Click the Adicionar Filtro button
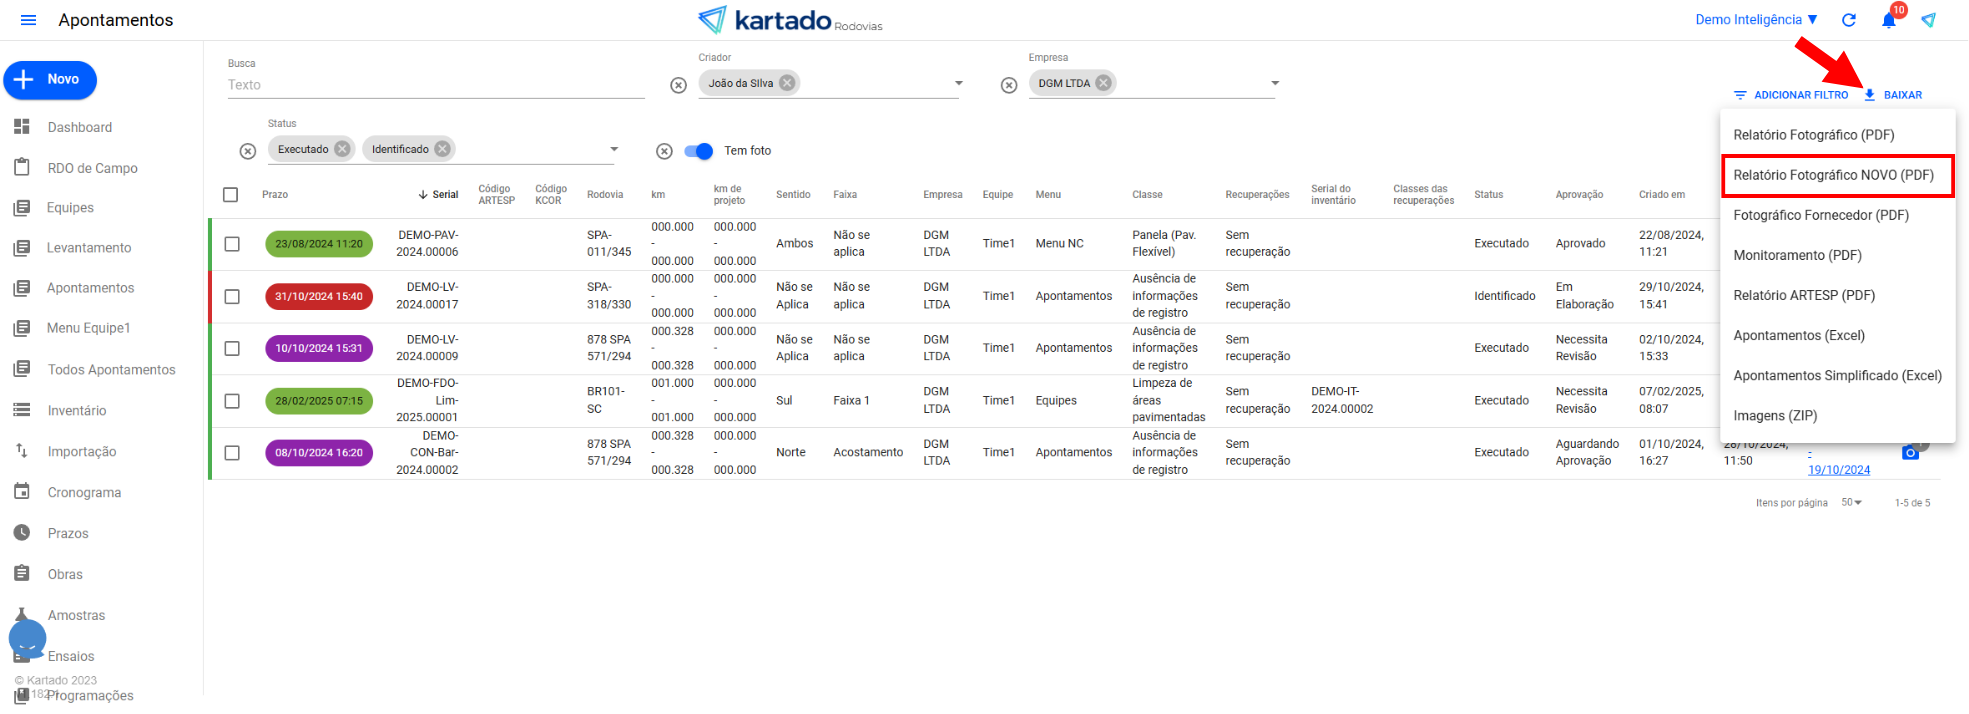This screenshot has width=1969, height=714. click(x=1791, y=95)
